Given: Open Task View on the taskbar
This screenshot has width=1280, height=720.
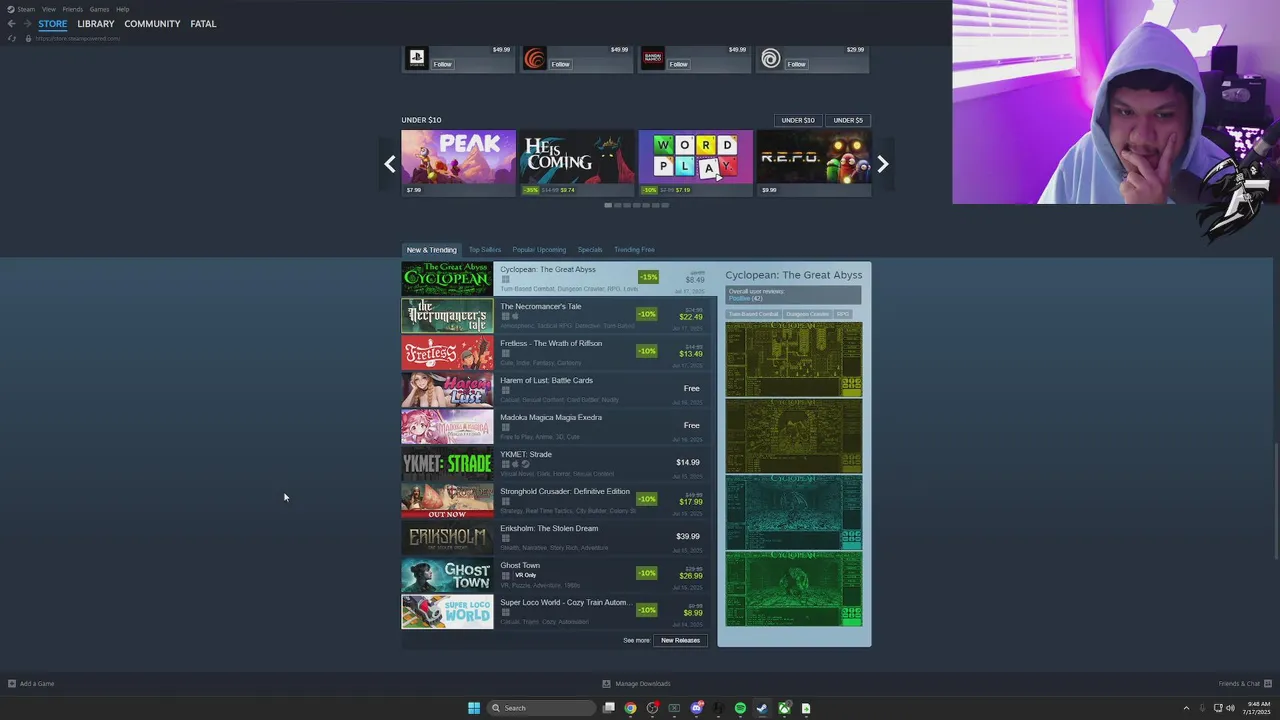Looking at the screenshot, I should tap(608, 708).
